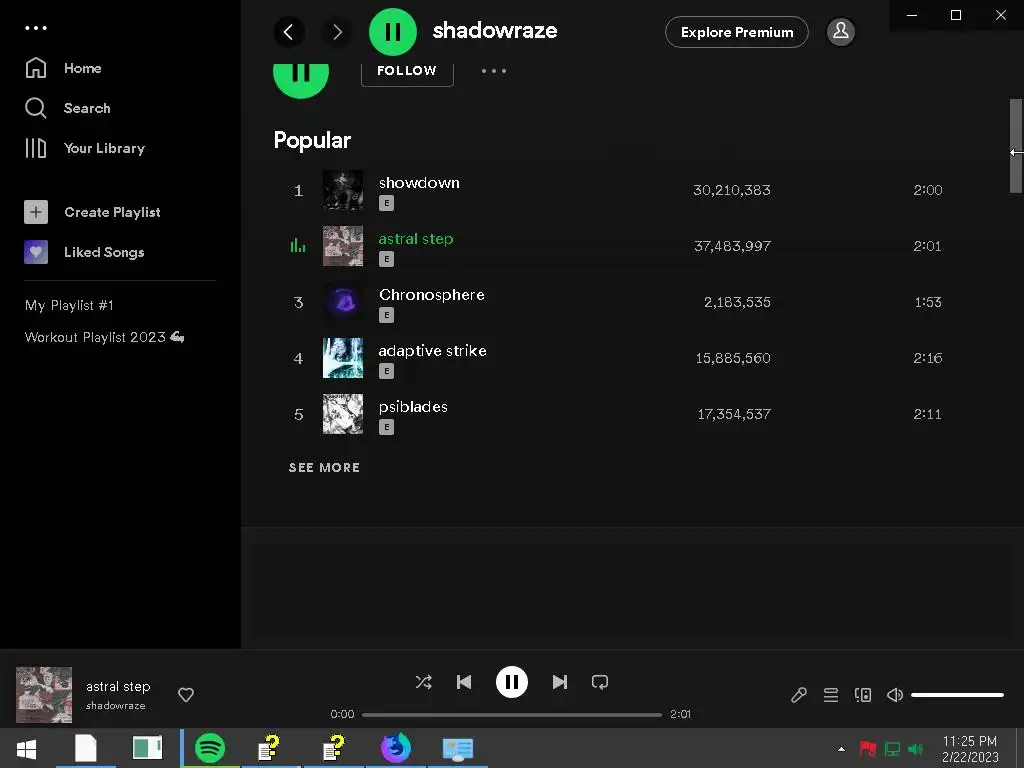Play the track psiblades

413,407
